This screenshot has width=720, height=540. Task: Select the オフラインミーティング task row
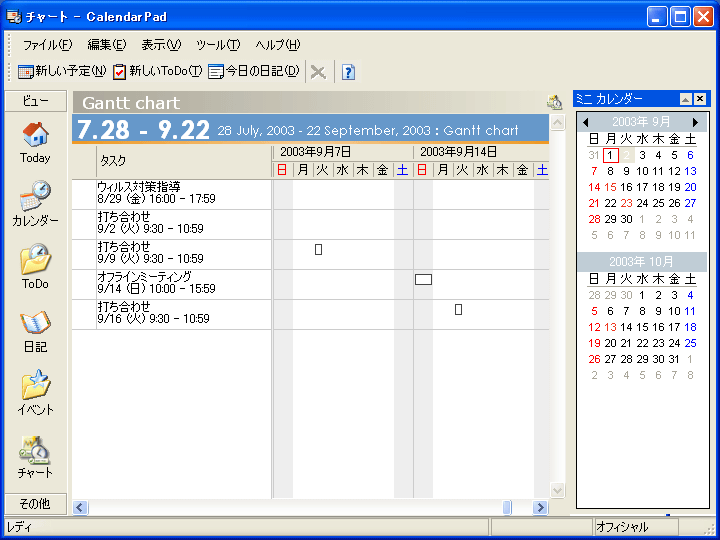tap(172, 284)
